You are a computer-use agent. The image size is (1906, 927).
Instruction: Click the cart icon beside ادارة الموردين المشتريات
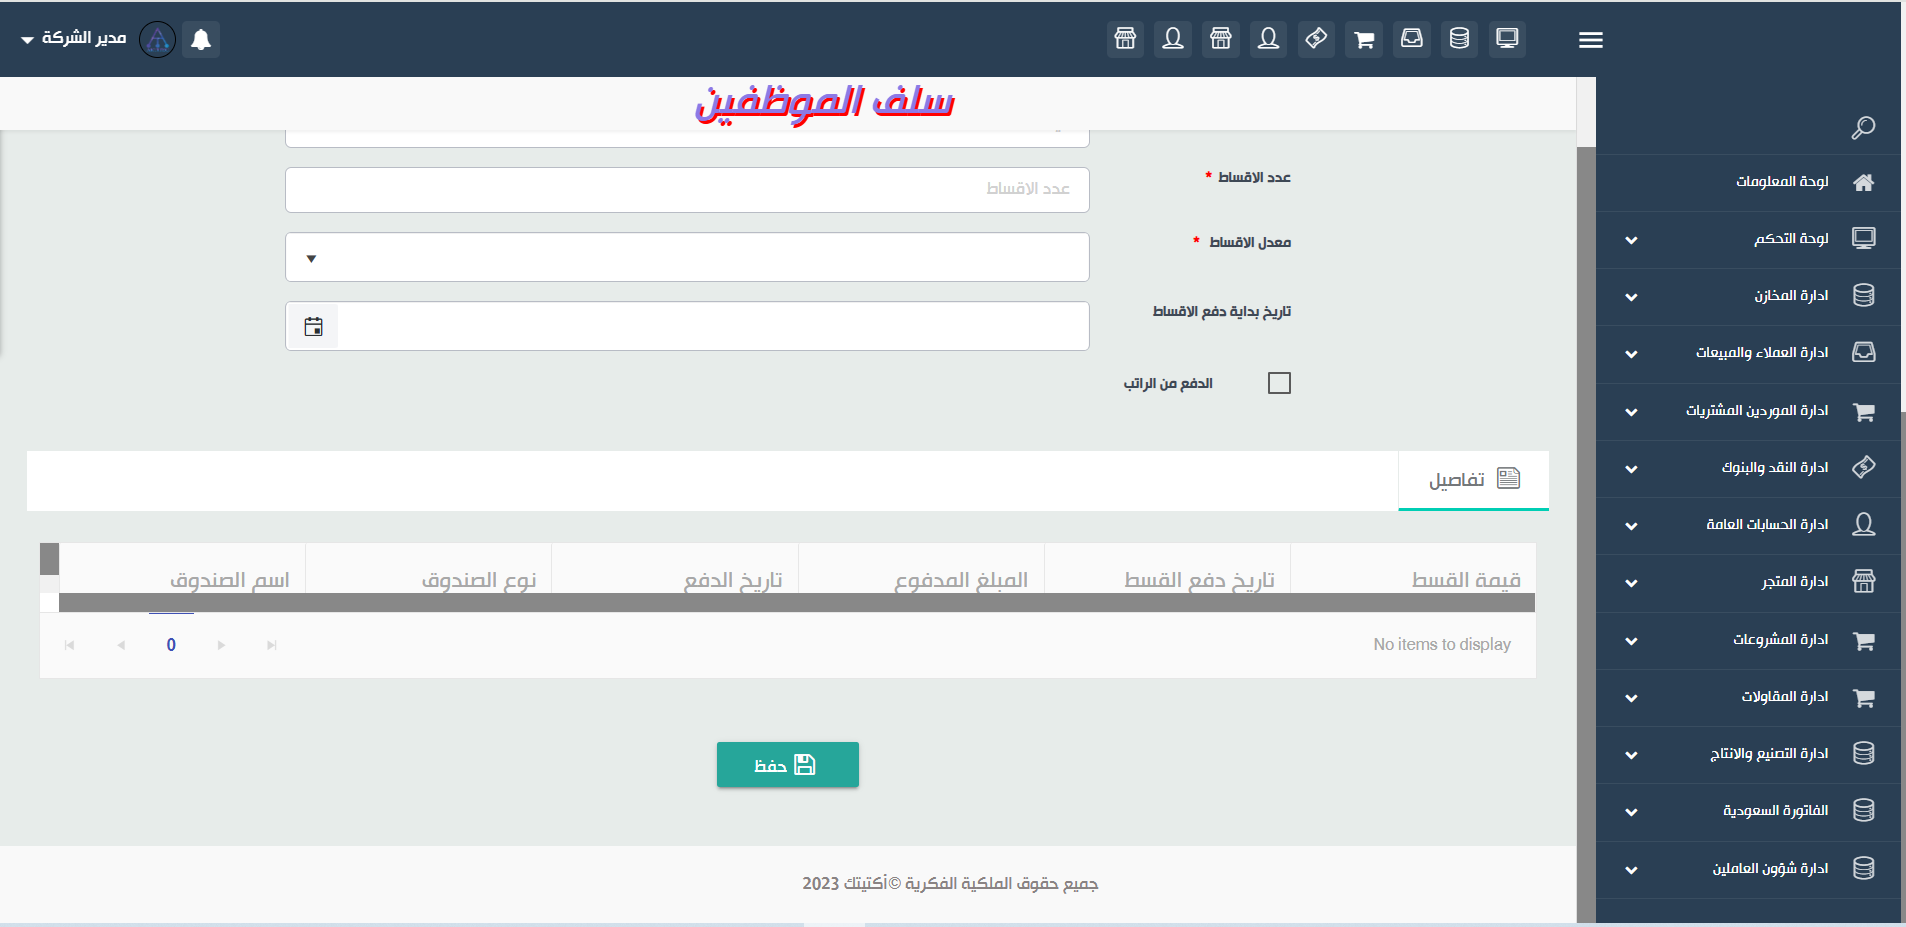1863,411
